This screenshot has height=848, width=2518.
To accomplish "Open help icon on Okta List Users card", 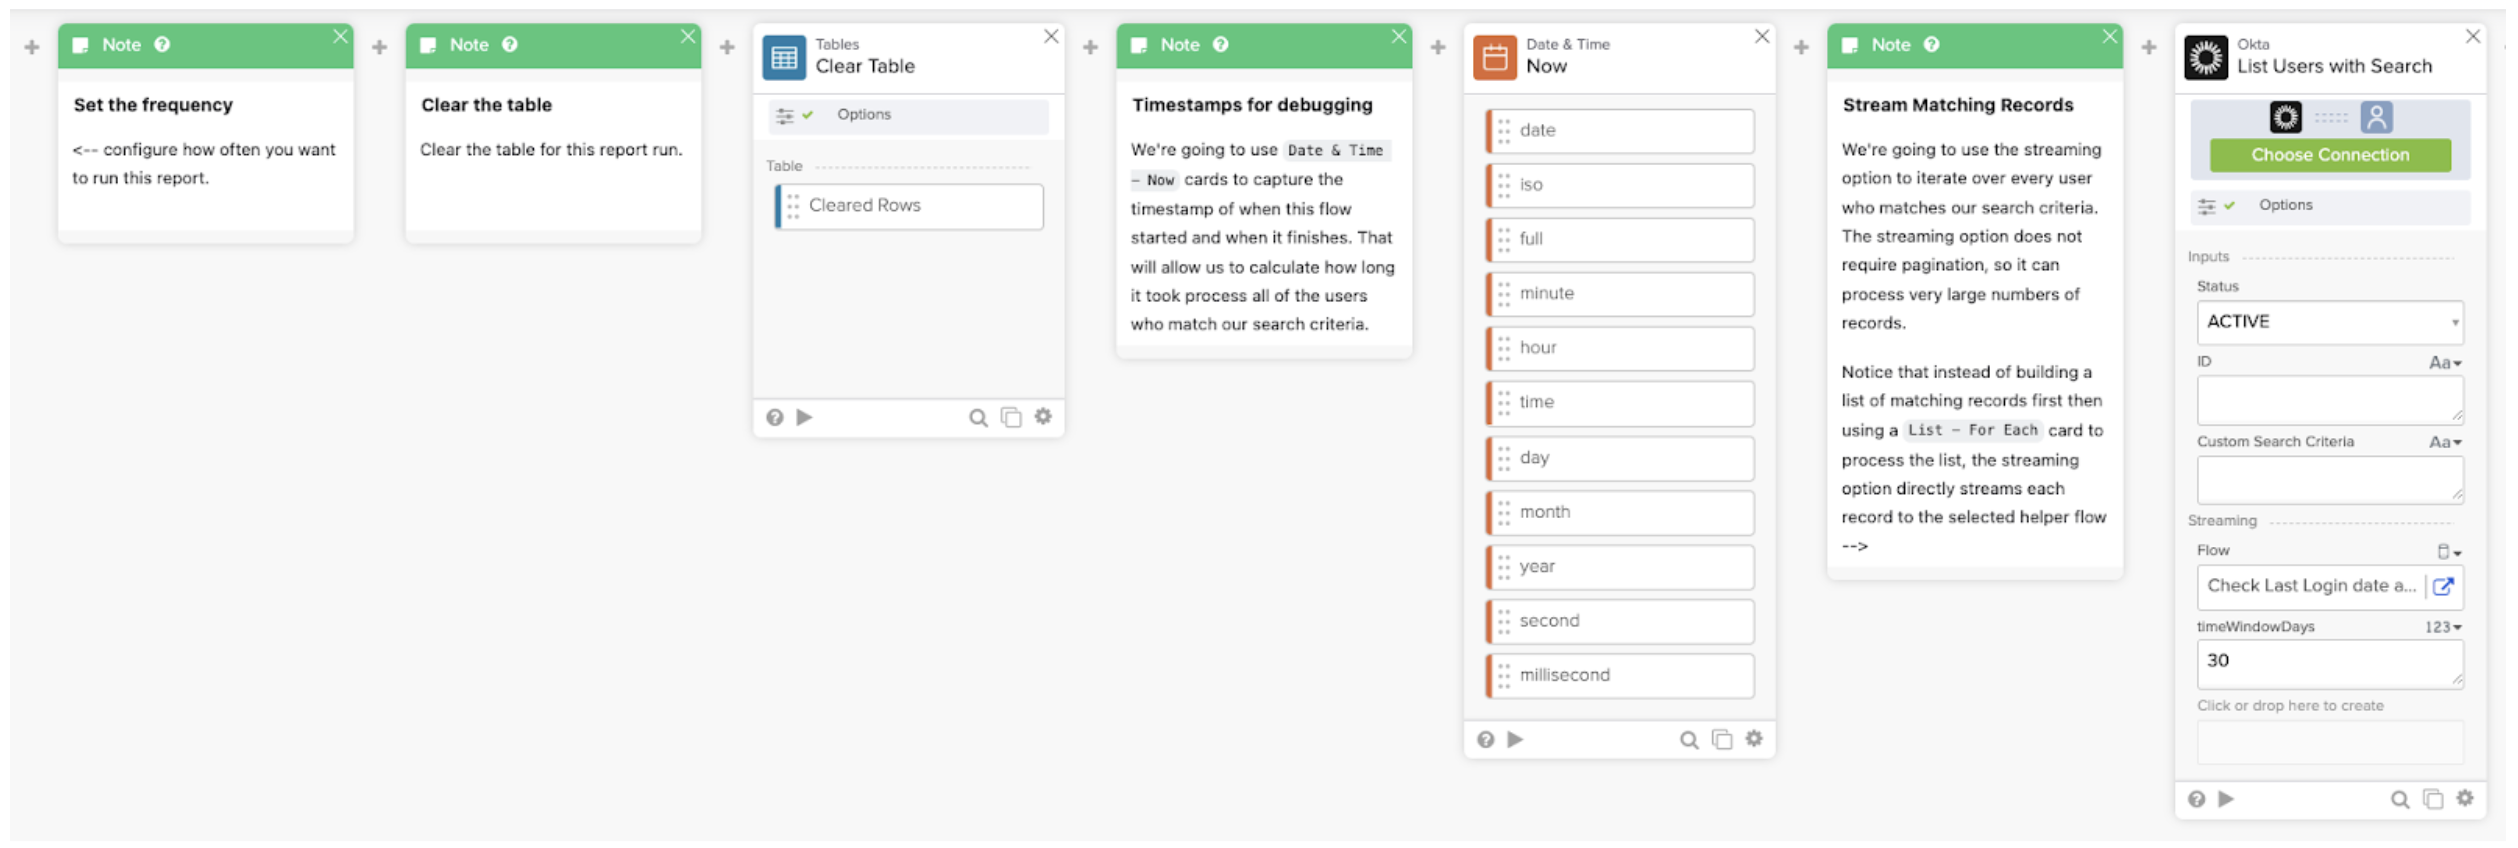I will point(2196,799).
